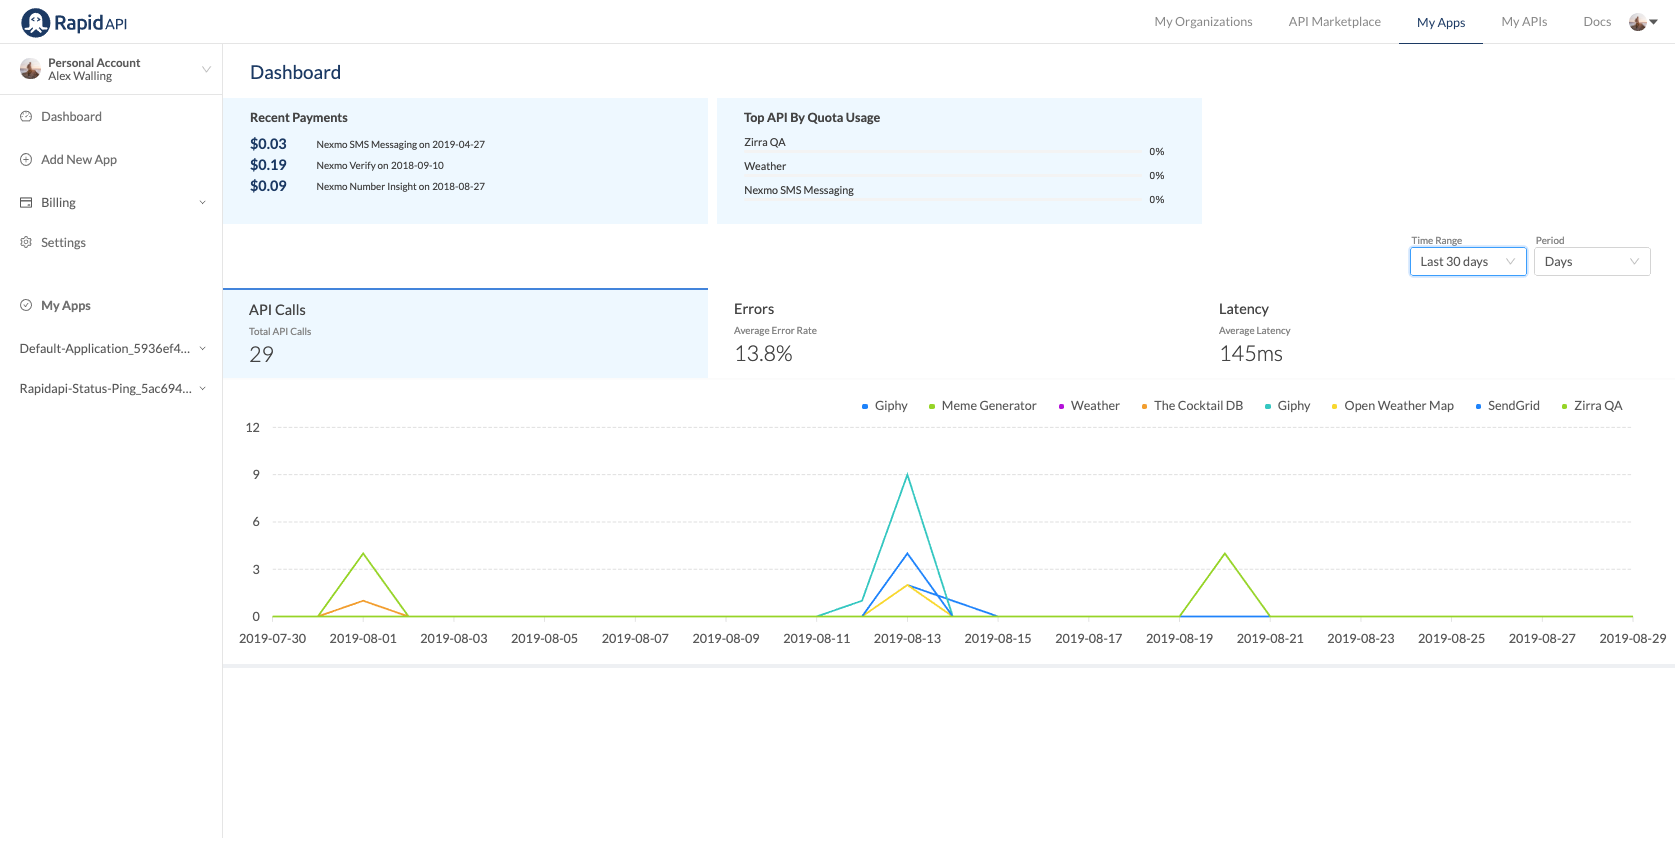Toggle first blue Giphy legend series
Viewport: 1675px width, 848px height.
point(885,406)
